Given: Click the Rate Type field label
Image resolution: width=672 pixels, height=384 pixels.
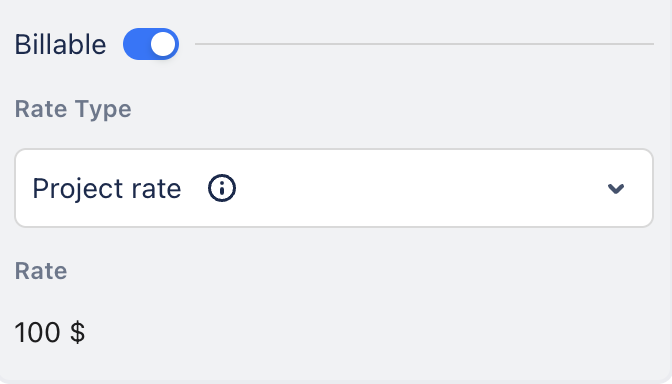Looking at the screenshot, I should (73, 109).
